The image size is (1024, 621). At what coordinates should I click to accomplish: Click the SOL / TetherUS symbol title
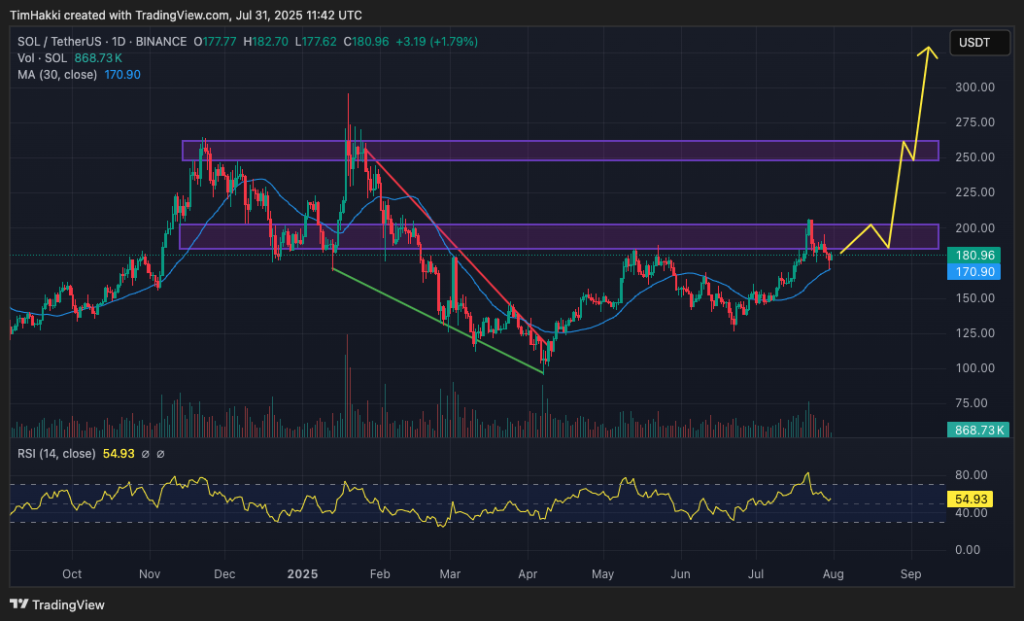(x=58, y=42)
